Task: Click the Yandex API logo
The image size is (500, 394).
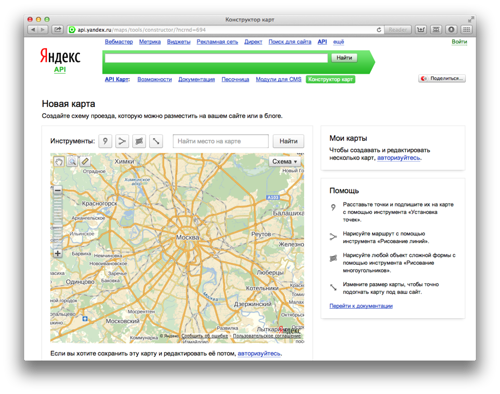Action: (60, 60)
